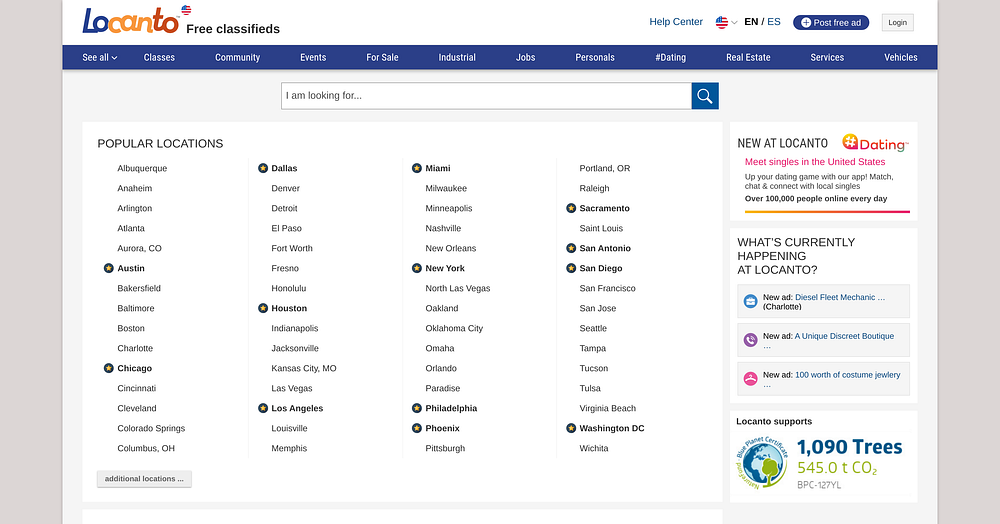Click the briefcase icon for Diesel Fleet Mechanic ad
The image size is (1000, 524).
(751, 302)
